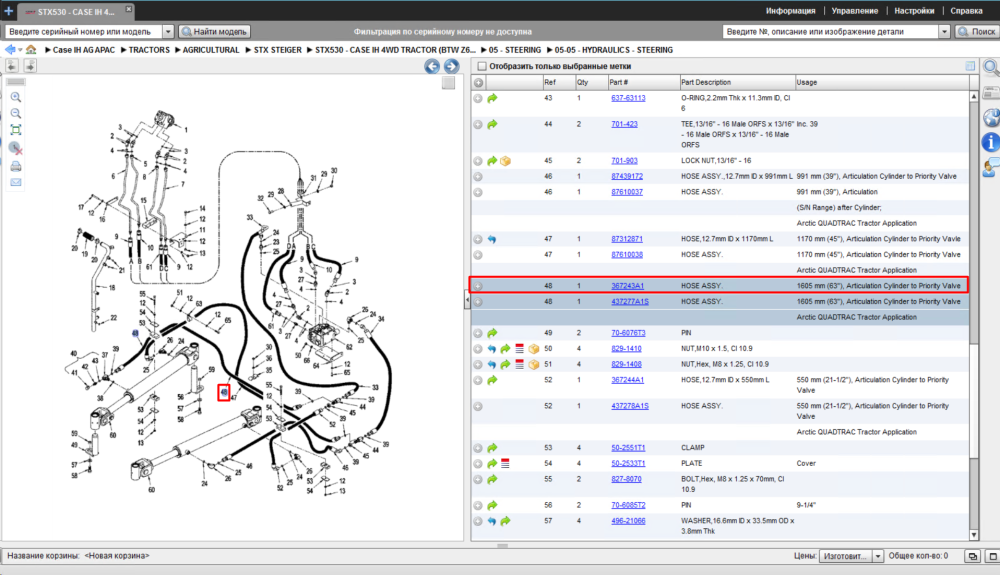The image size is (1000, 575).
Task: Toggle the add circle for Ref 53 CLAMP
Action: tap(478, 448)
